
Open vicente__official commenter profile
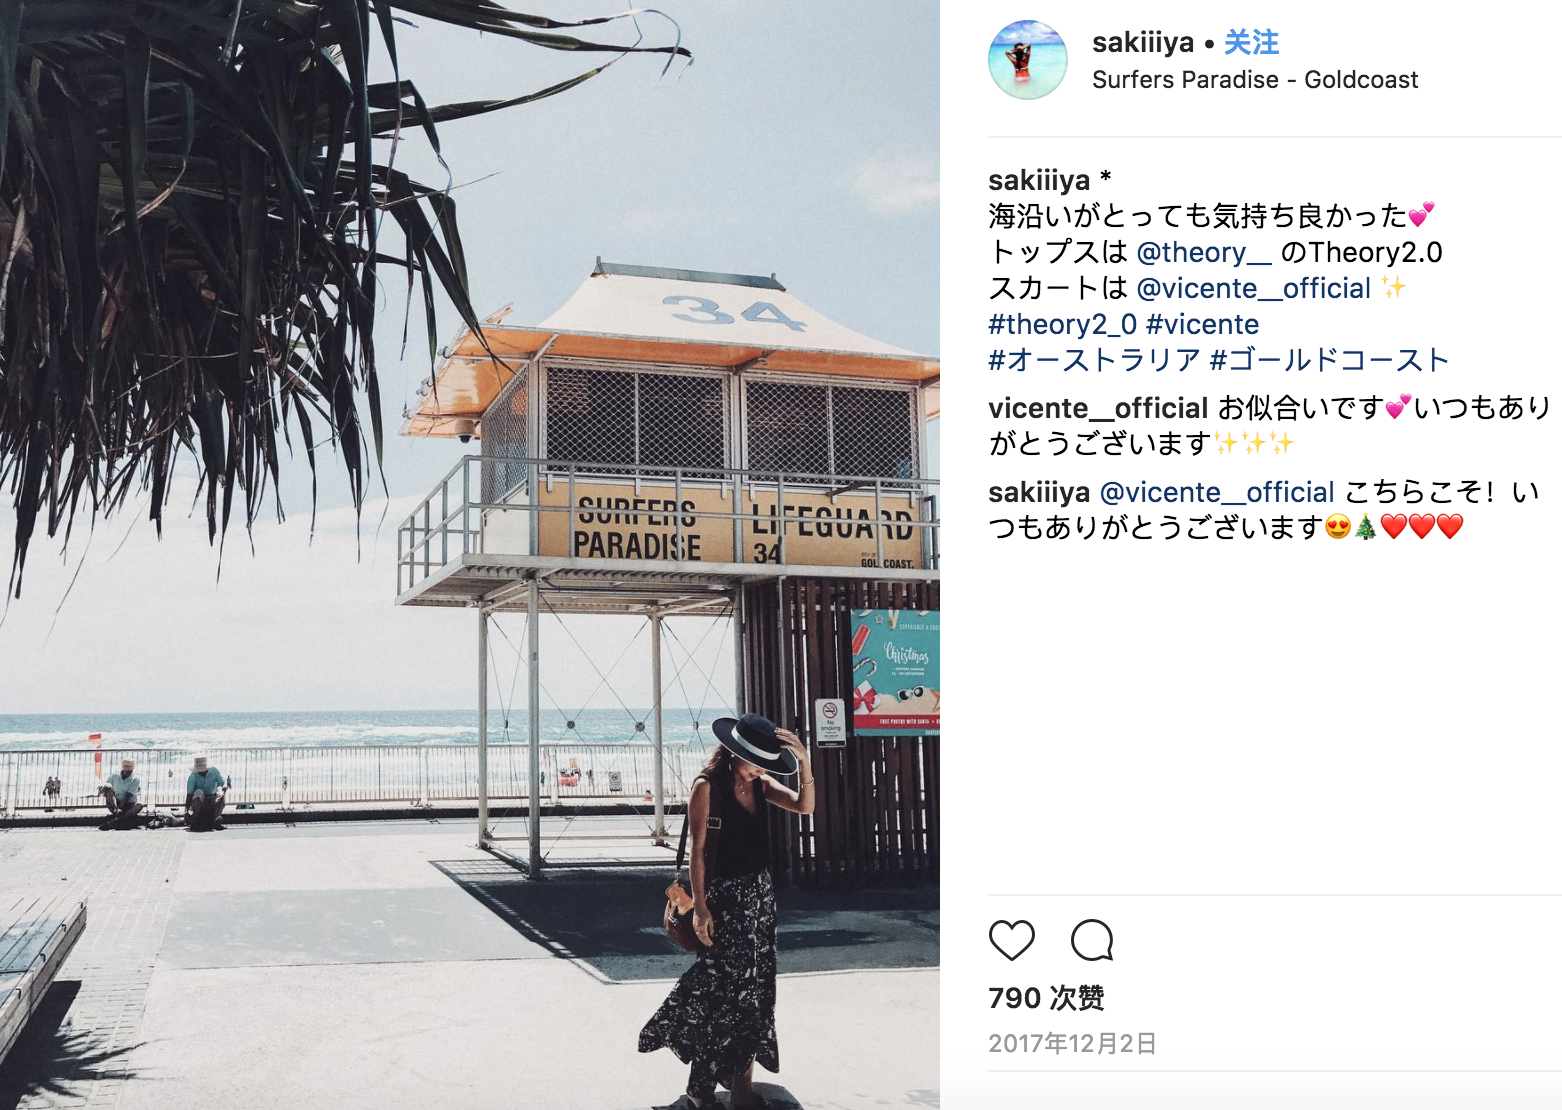coord(1098,408)
